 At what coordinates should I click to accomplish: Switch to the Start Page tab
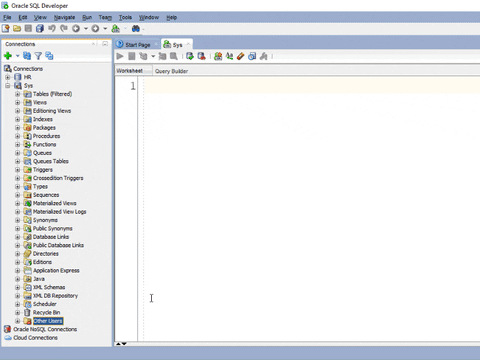coord(137,45)
